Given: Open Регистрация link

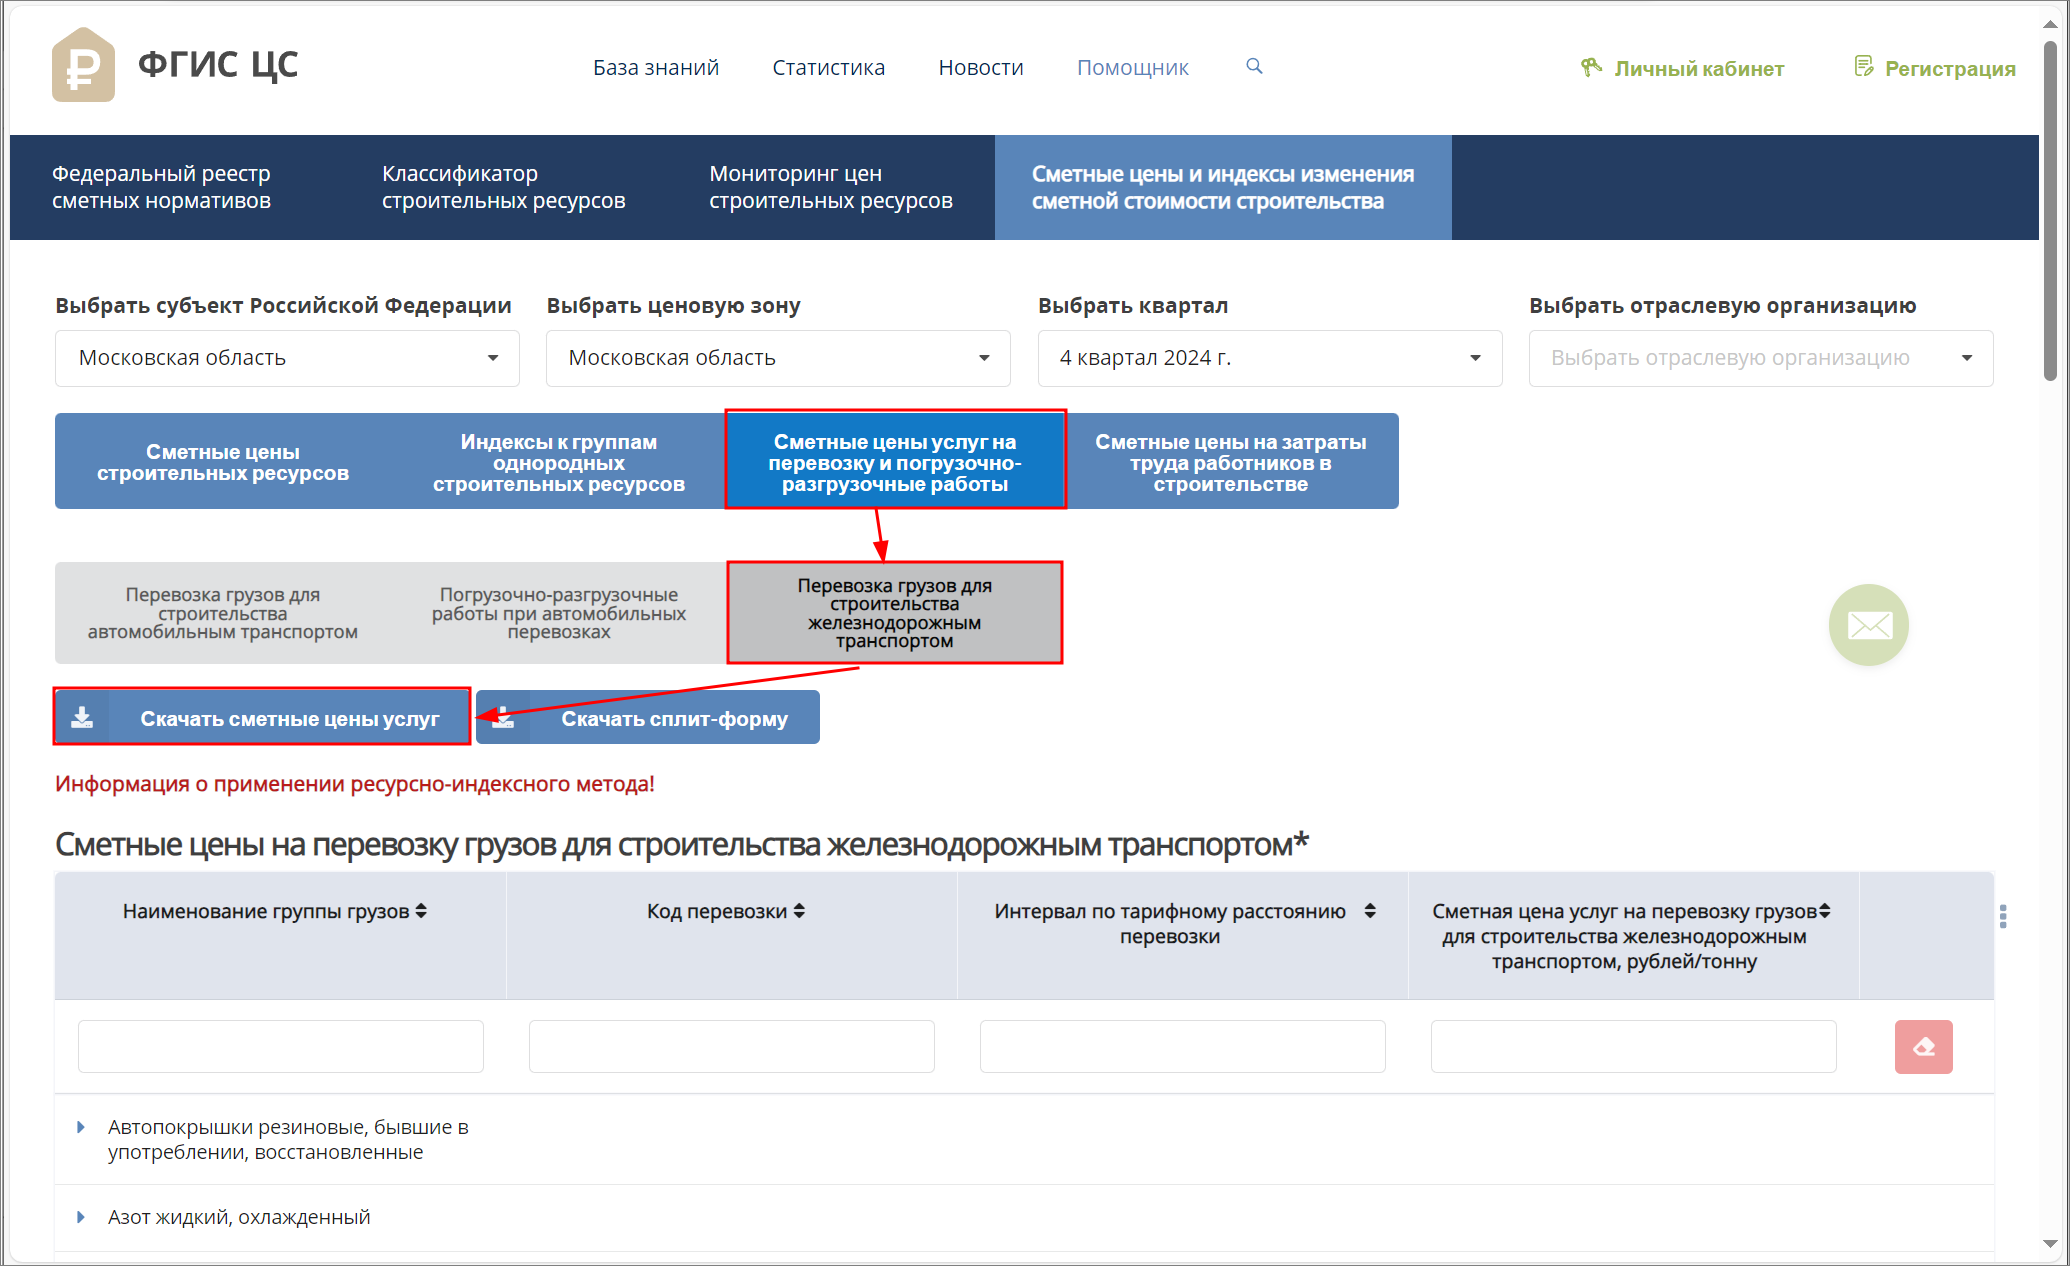Looking at the screenshot, I should pyautogui.click(x=1950, y=68).
